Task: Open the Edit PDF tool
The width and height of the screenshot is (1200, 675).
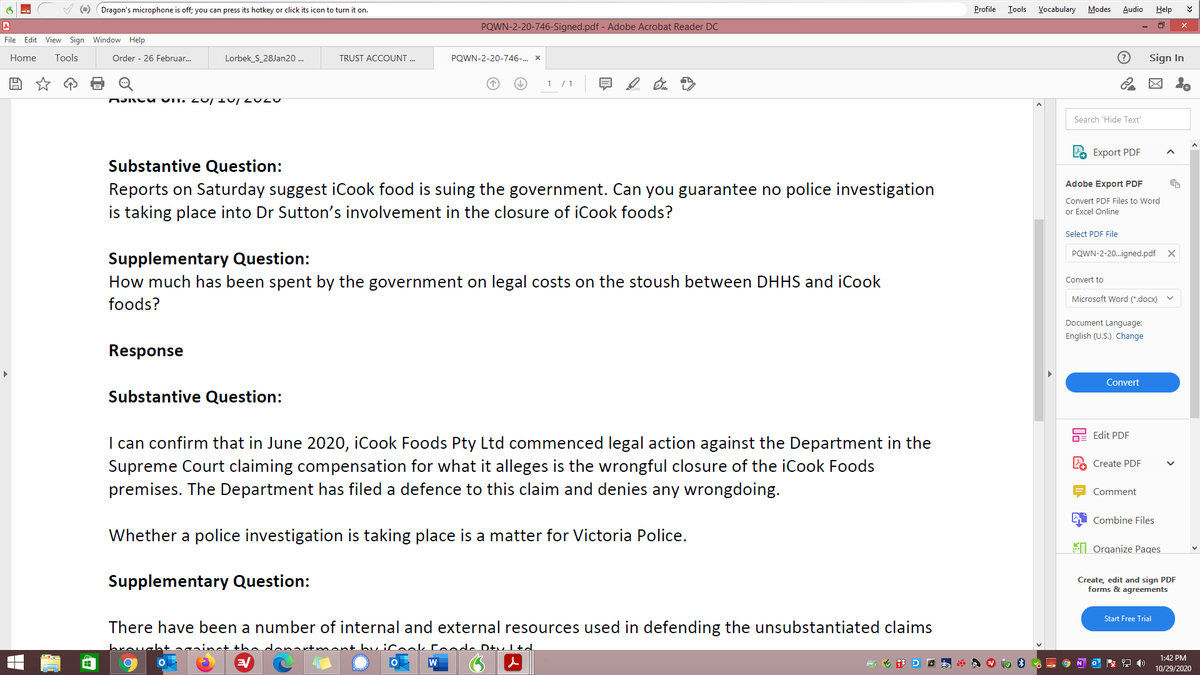Action: (x=1111, y=435)
